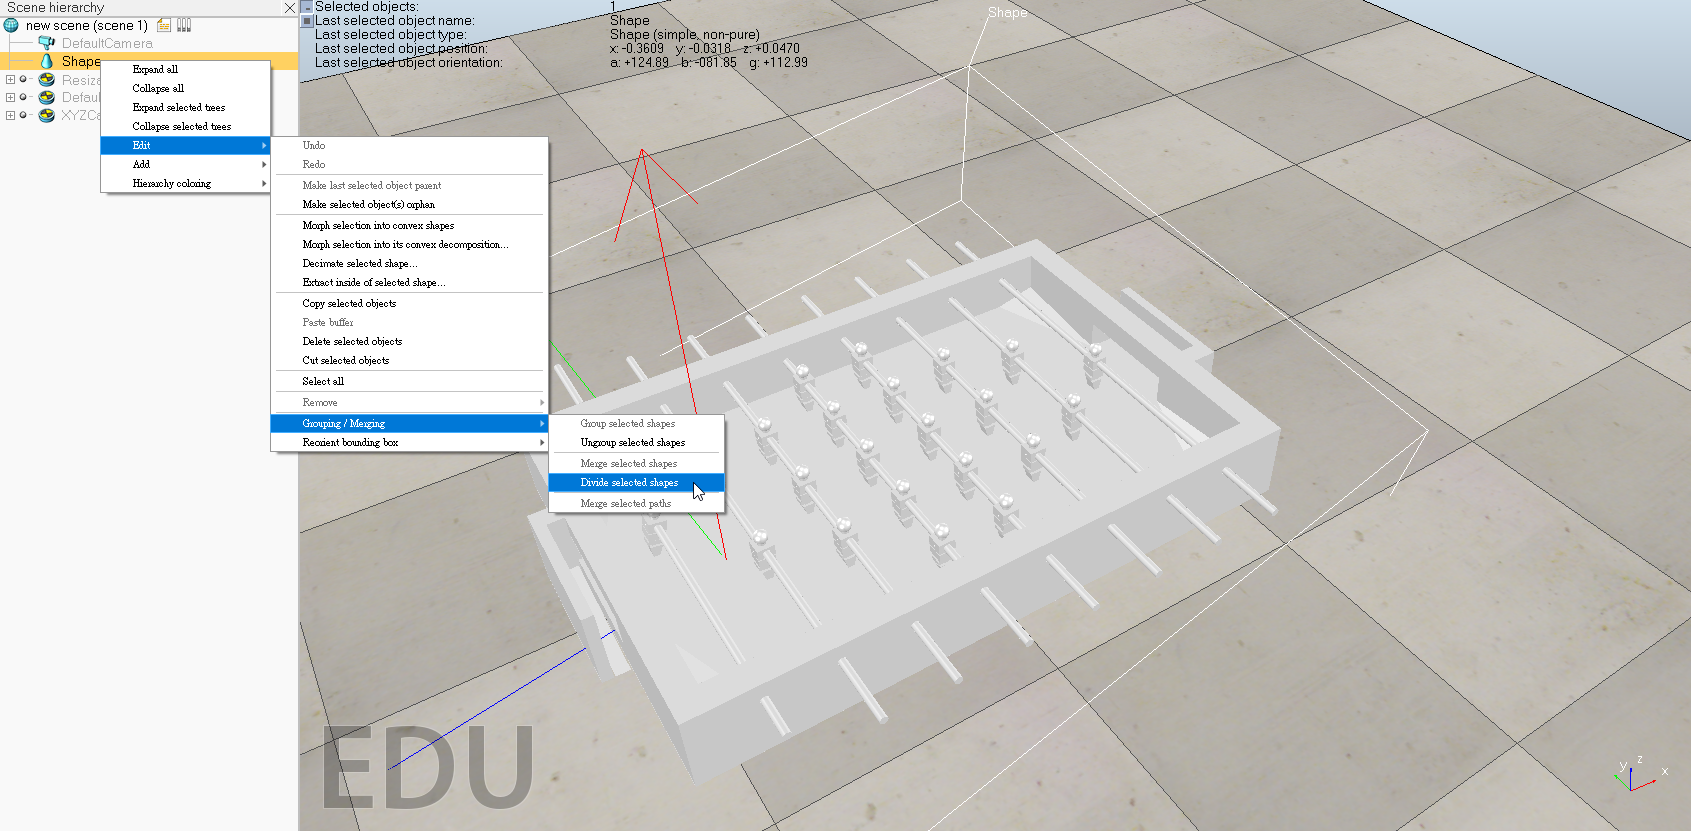Minimize the selection info text overlay

pyautogui.click(x=307, y=7)
